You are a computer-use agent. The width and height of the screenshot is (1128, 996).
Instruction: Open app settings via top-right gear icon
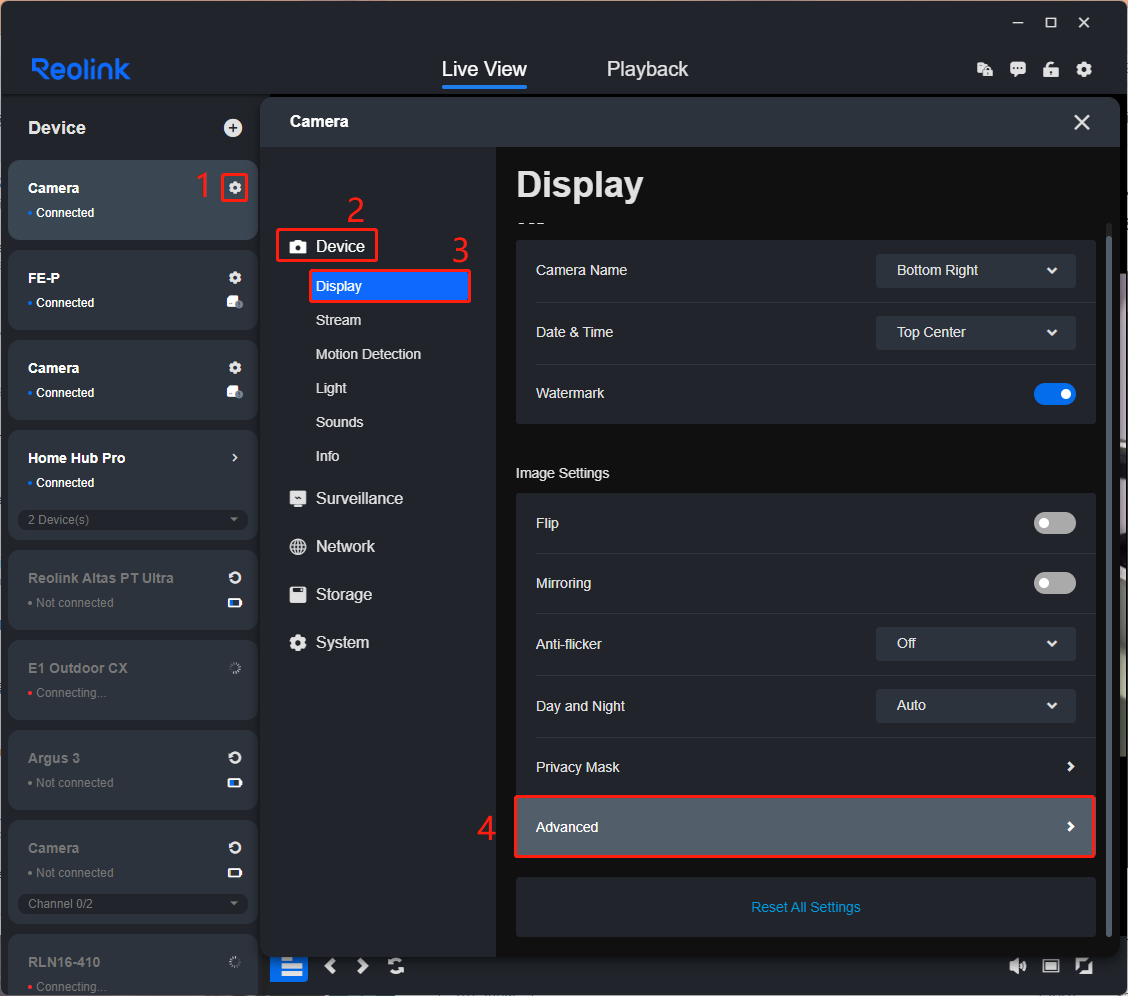point(1084,69)
